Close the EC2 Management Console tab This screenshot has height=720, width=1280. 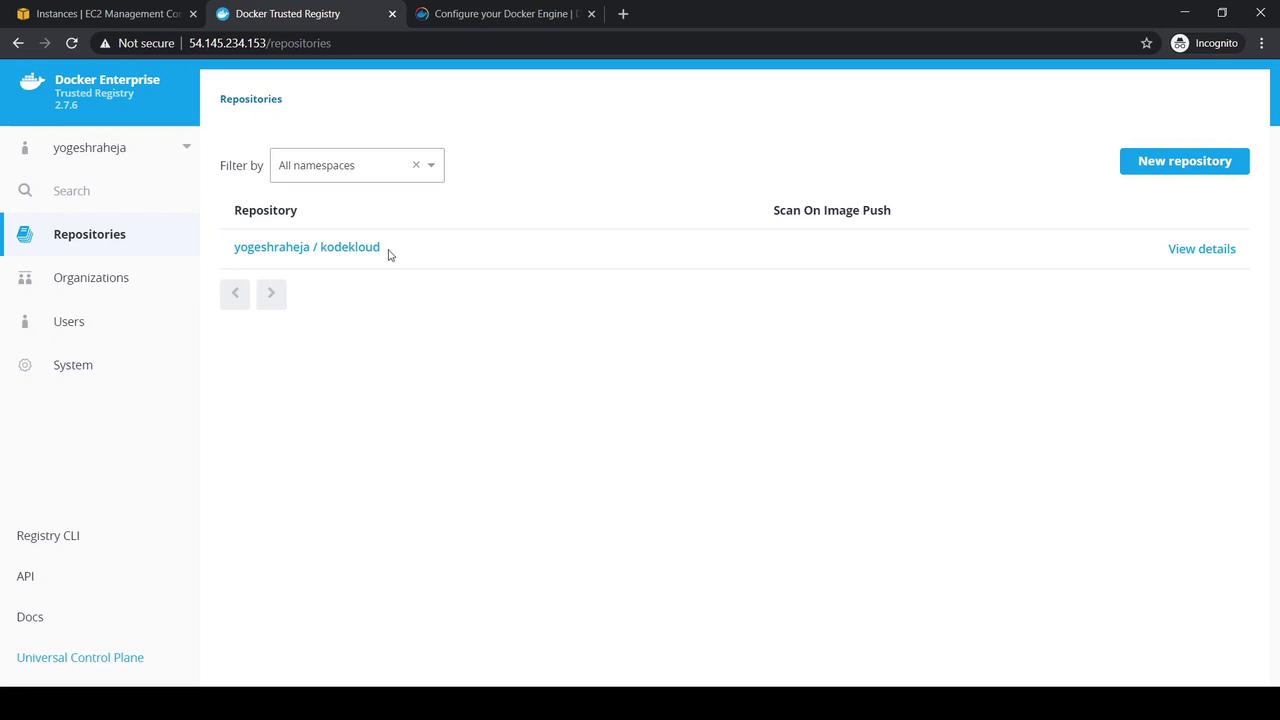click(x=193, y=14)
